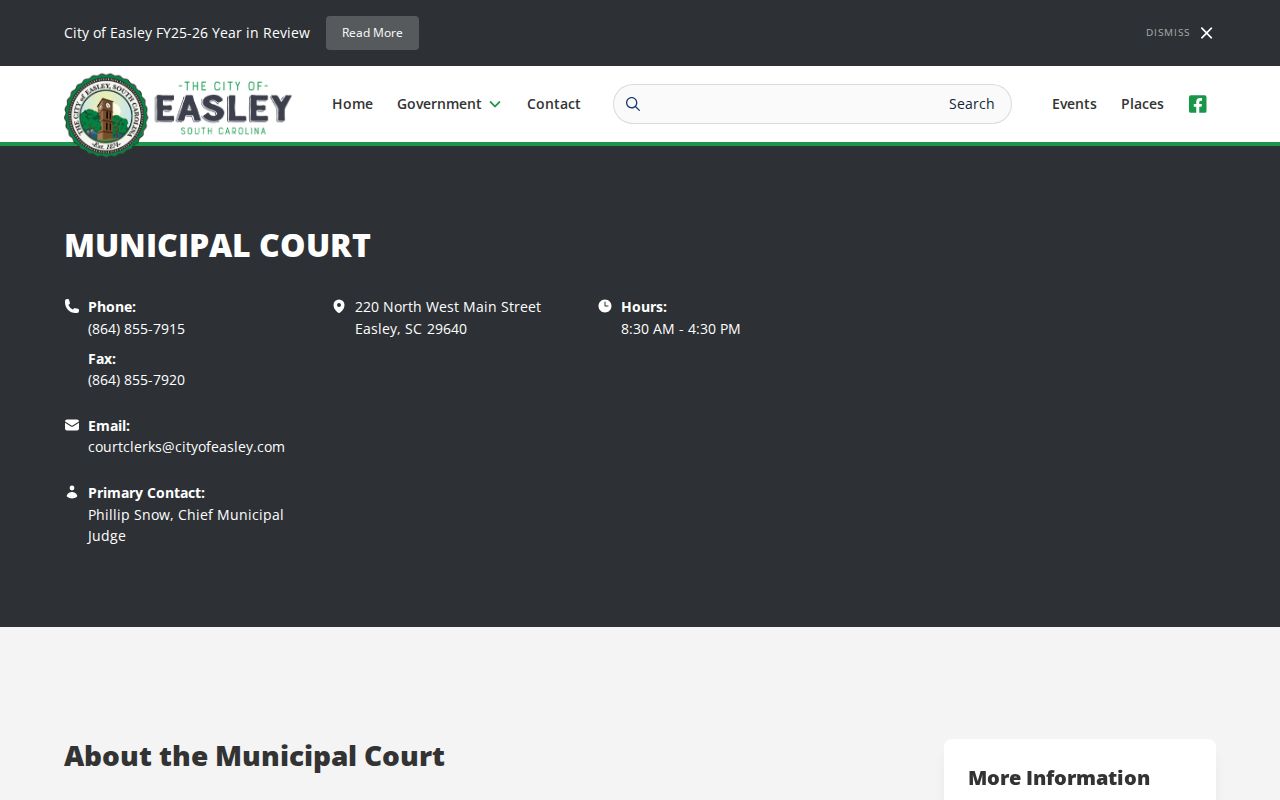Click the clock hours icon

[605, 306]
